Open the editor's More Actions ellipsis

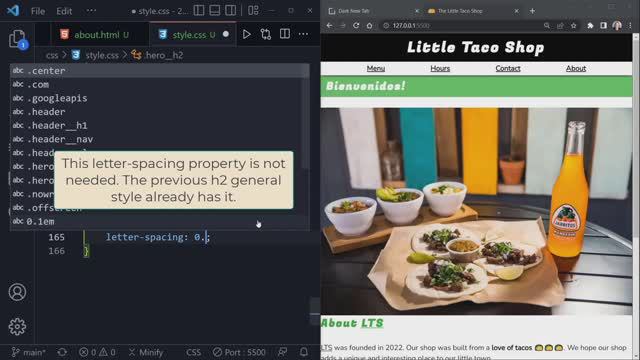(x=303, y=34)
